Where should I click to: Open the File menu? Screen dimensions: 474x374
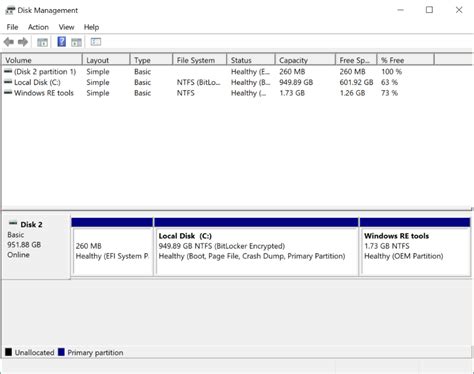12,27
